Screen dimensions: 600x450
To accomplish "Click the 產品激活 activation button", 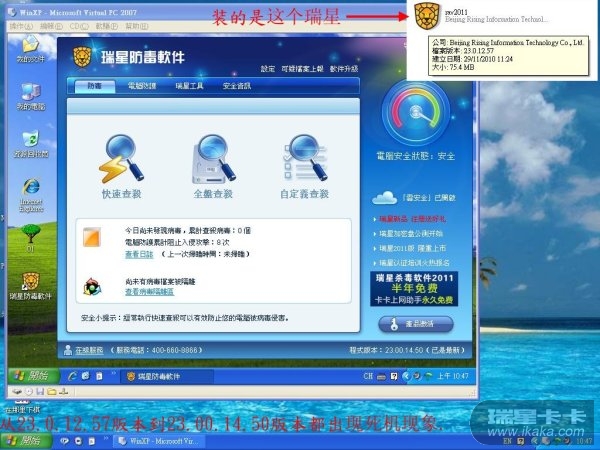I will click(x=416, y=324).
